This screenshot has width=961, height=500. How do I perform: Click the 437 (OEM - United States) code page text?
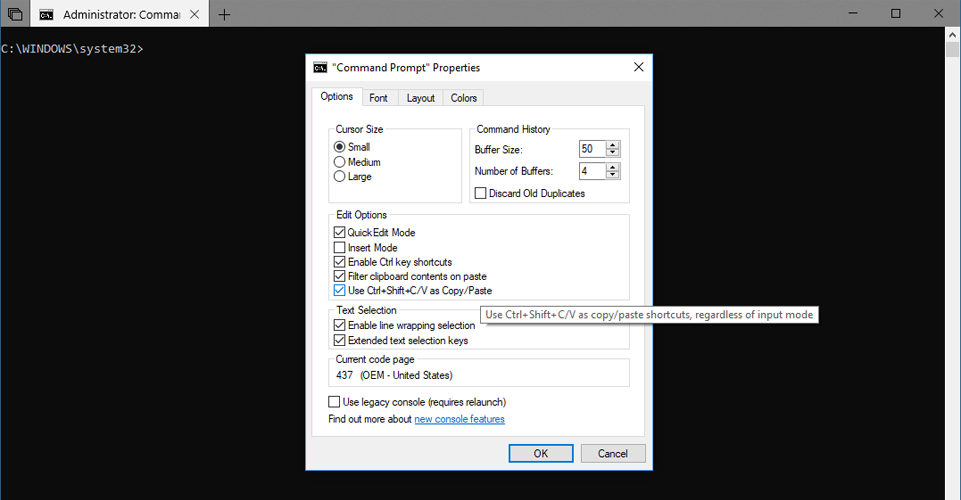(394, 375)
